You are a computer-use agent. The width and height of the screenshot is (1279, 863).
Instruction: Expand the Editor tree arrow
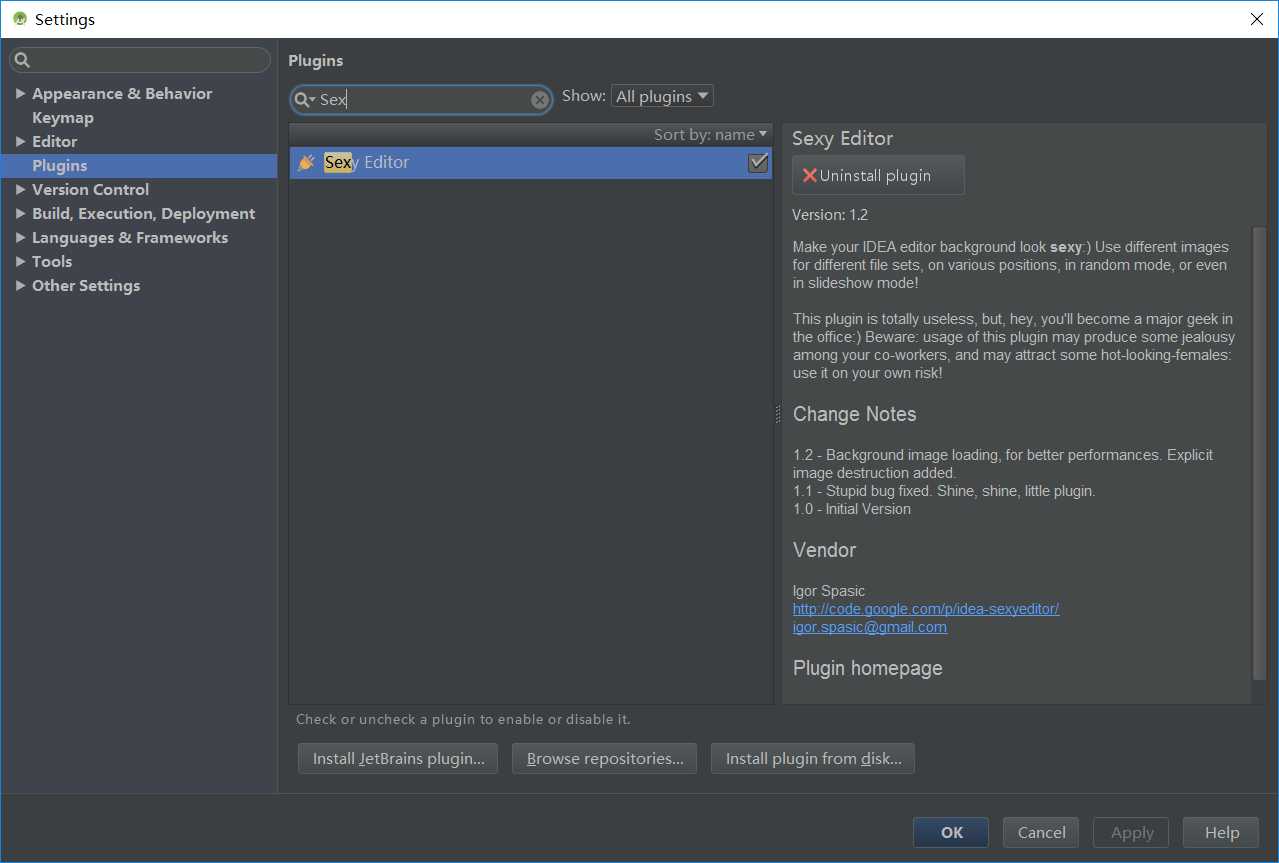[x=21, y=141]
